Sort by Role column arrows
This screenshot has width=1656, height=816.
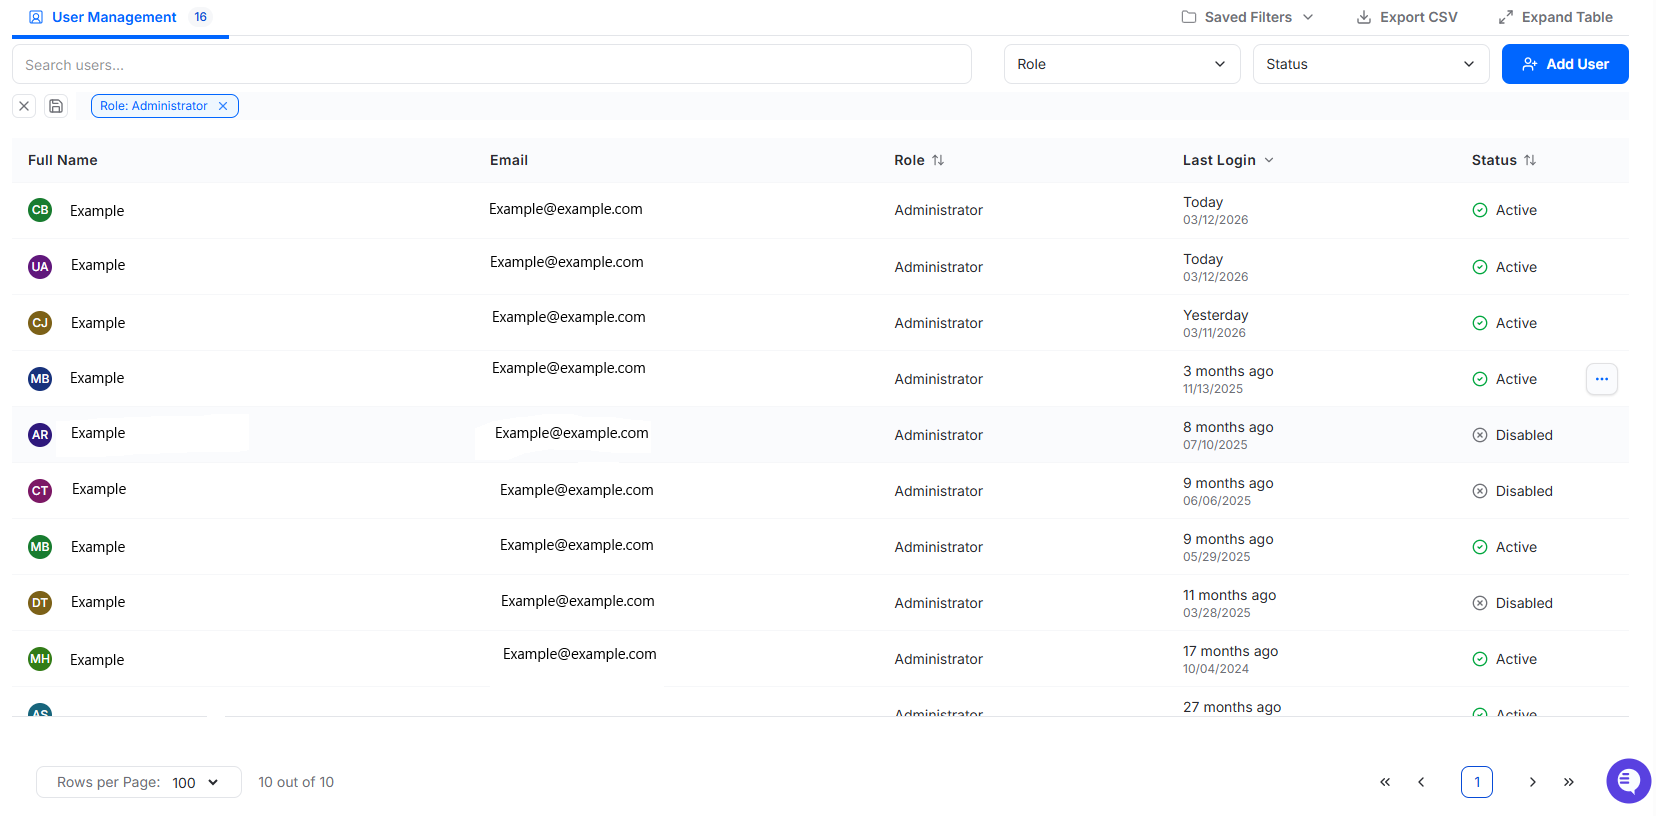938,160
